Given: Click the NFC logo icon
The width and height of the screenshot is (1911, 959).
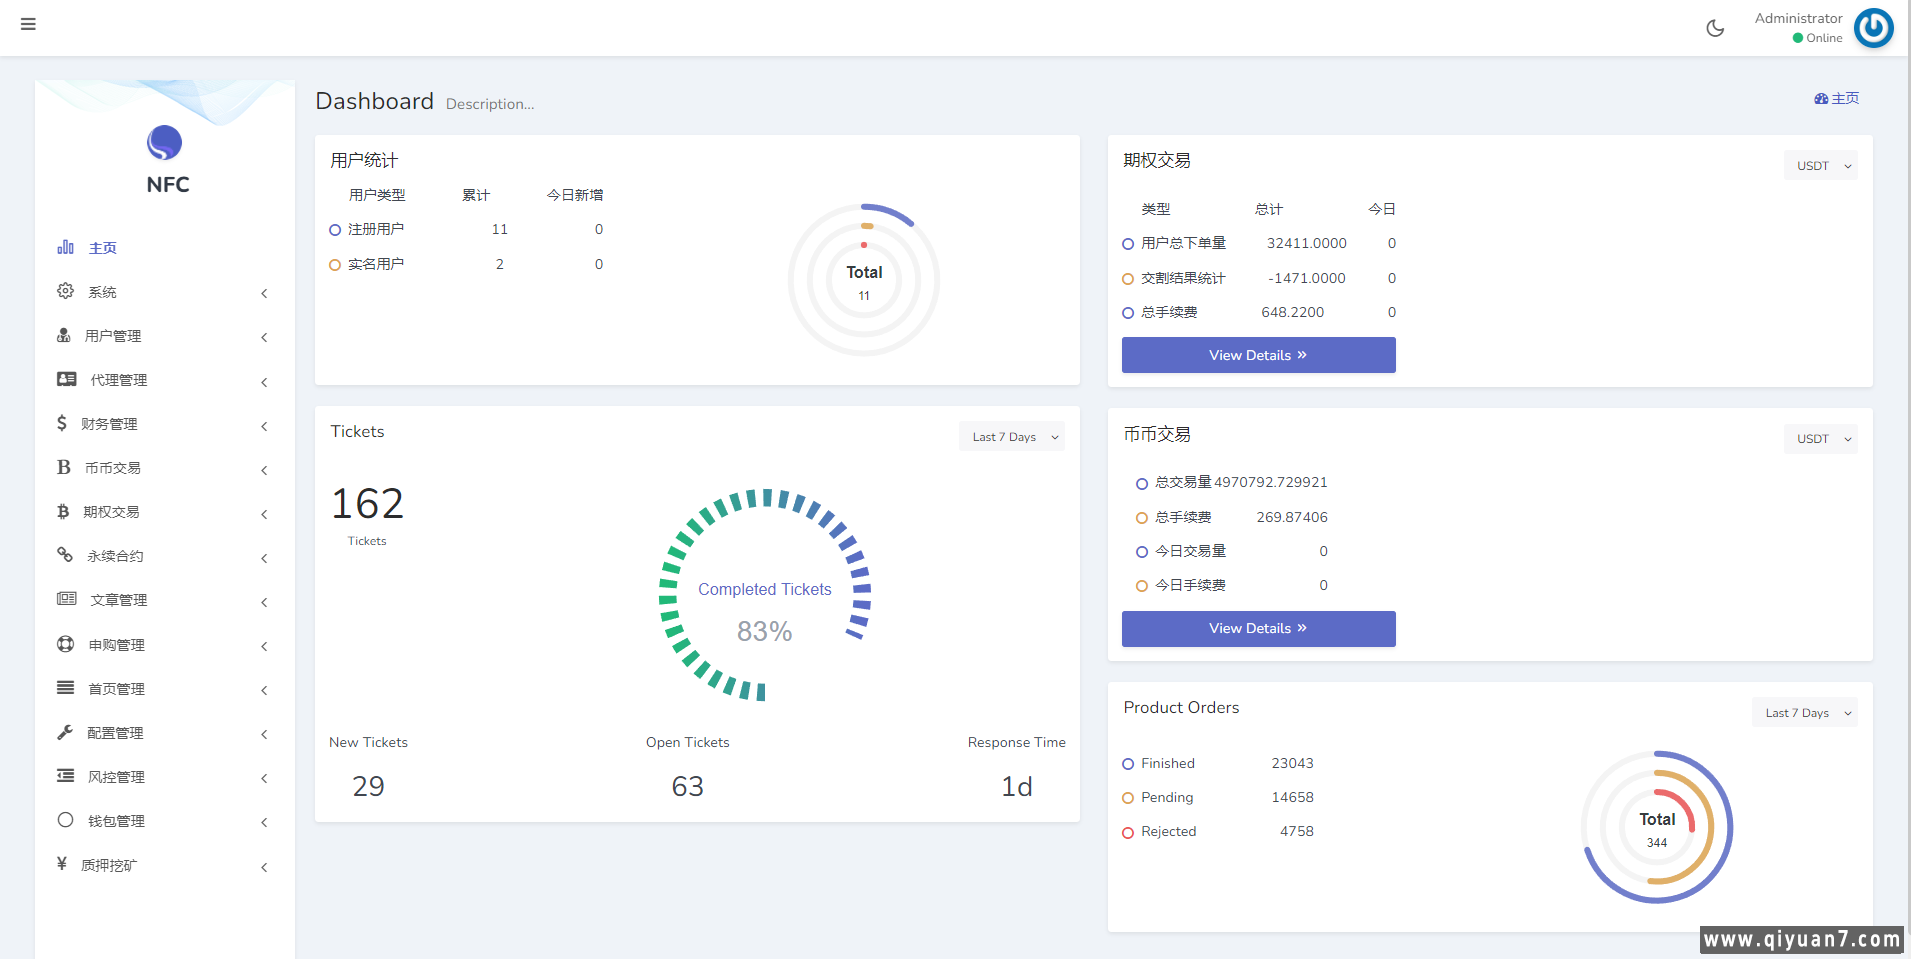Looking at the screenshot, I should click(165, 143).
